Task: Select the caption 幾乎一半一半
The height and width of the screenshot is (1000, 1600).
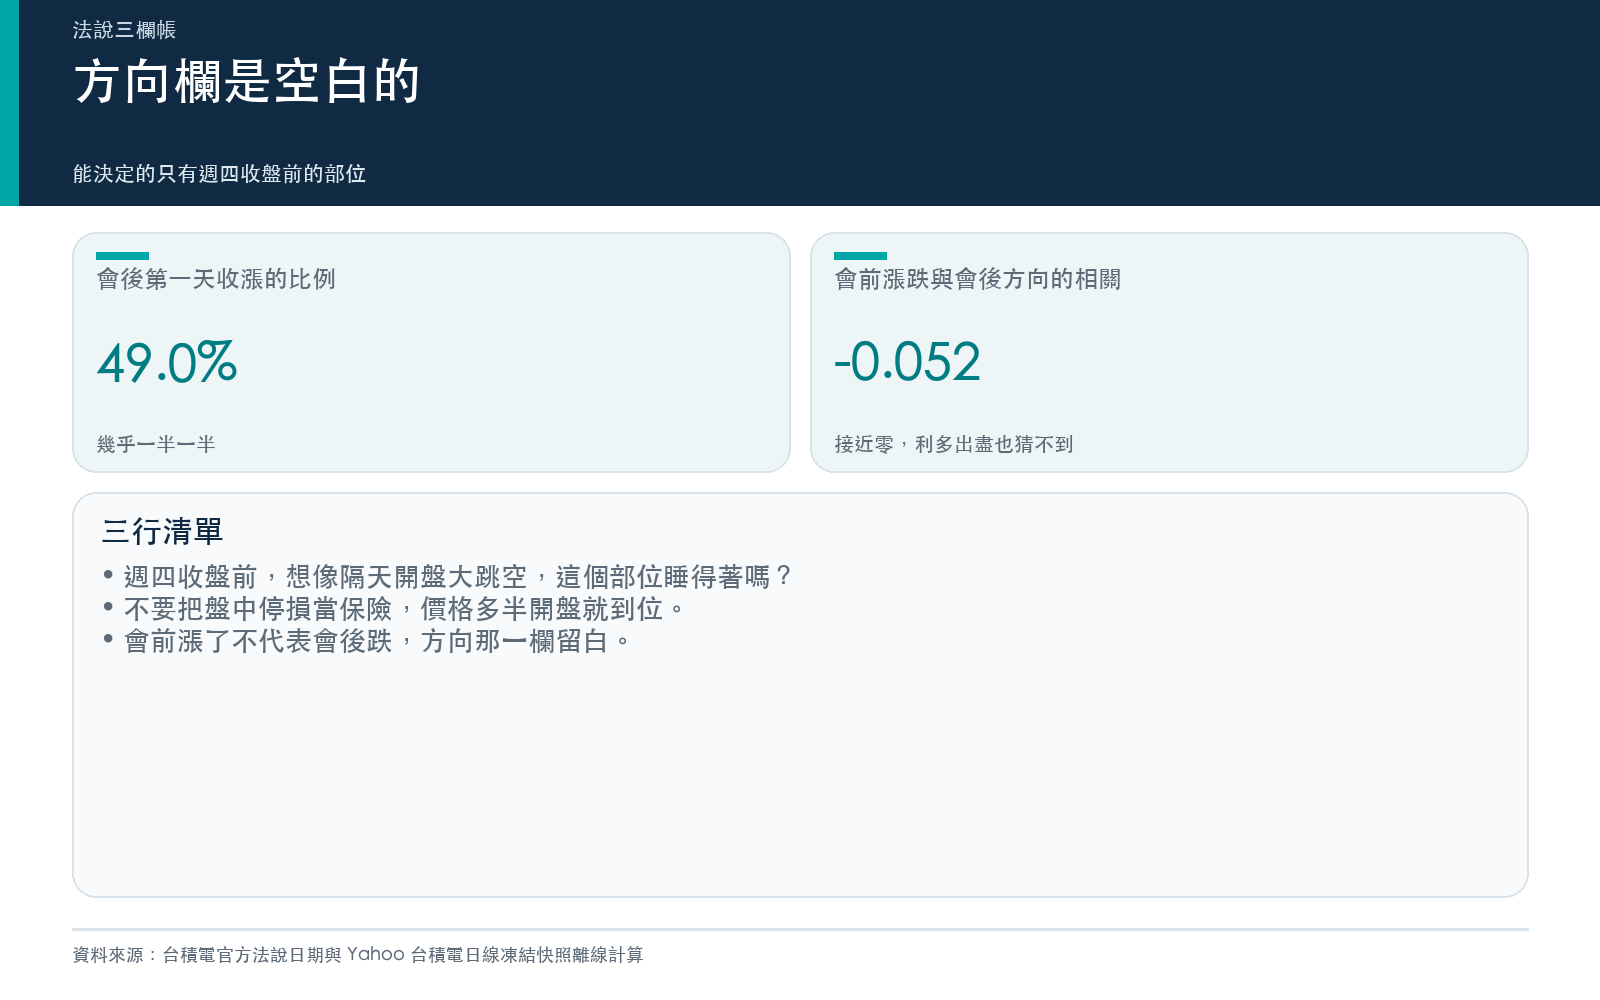Action: point(156,444)
